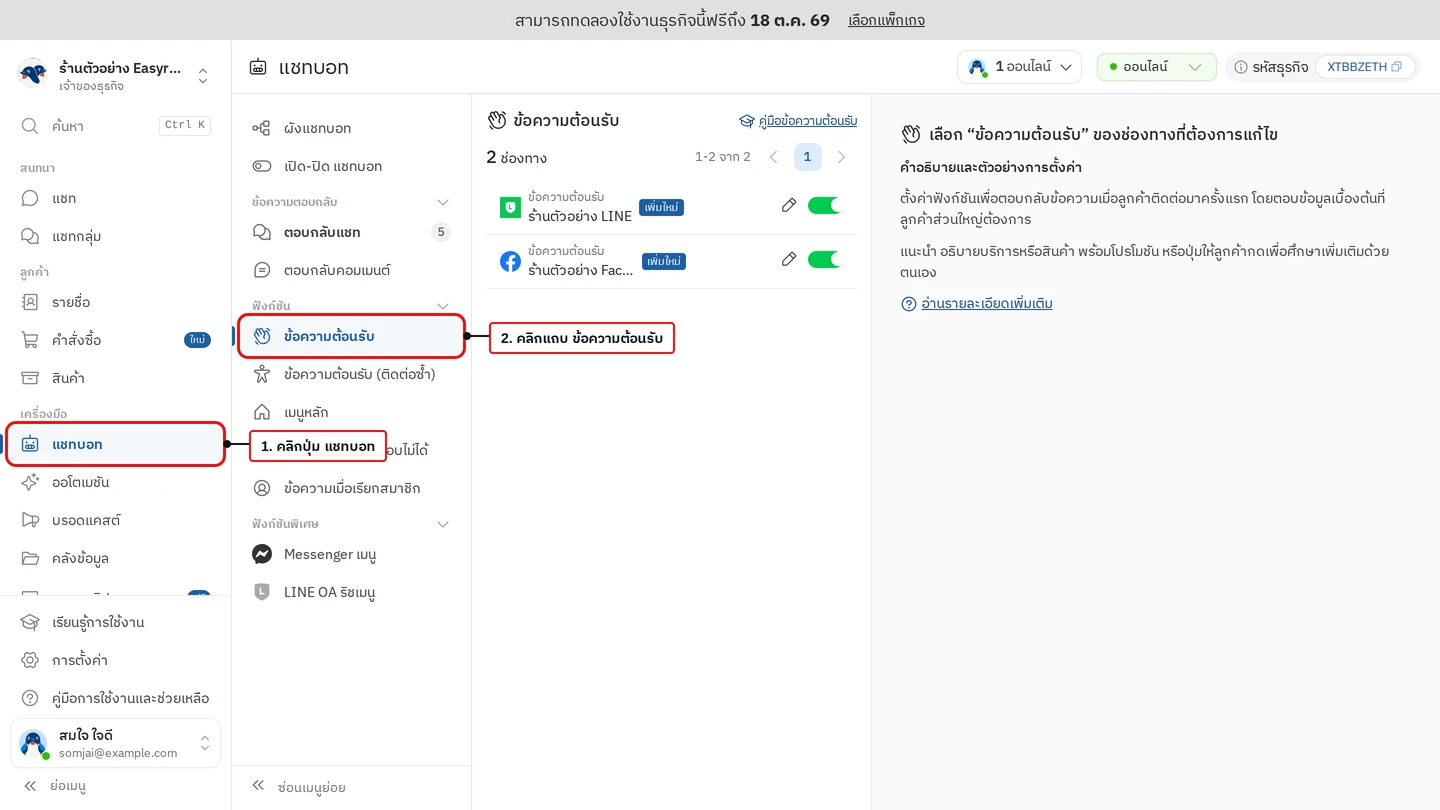Open สินค้า products page
The image size is (1440, 810).
pyautogui.click(x=116, y=378)
